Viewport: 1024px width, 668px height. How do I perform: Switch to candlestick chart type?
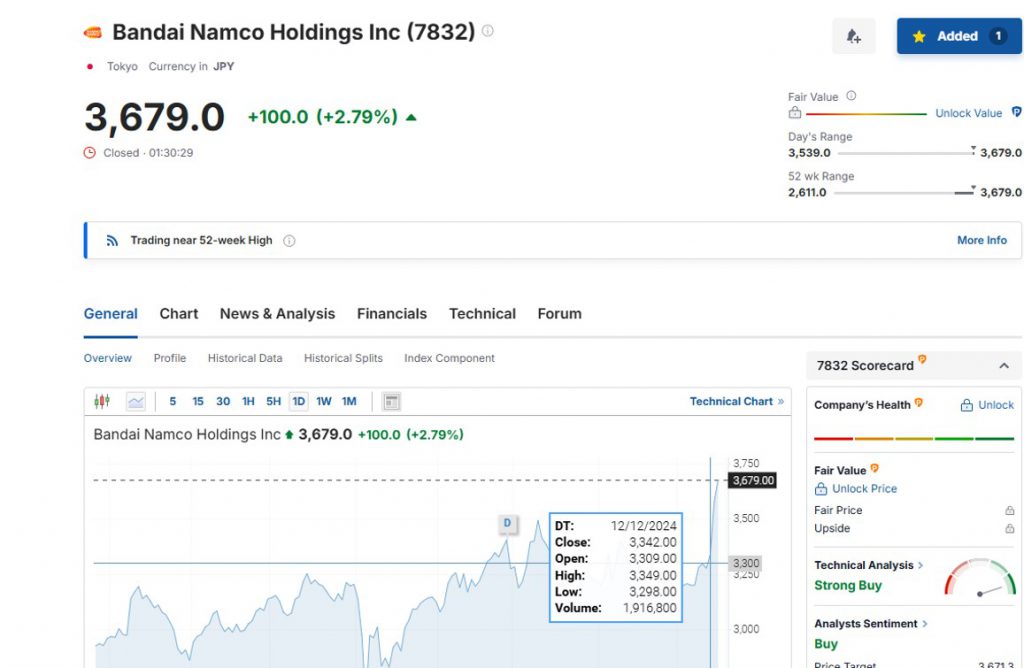tap(102, 401)
